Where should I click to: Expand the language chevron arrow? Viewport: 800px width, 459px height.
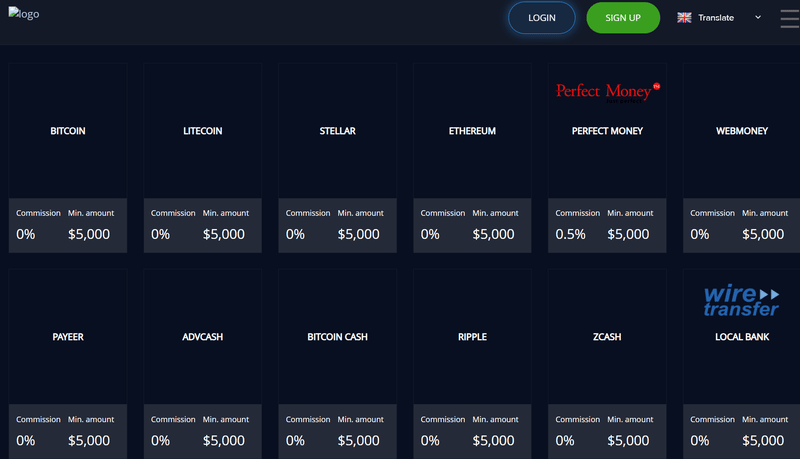click(758, 17)
